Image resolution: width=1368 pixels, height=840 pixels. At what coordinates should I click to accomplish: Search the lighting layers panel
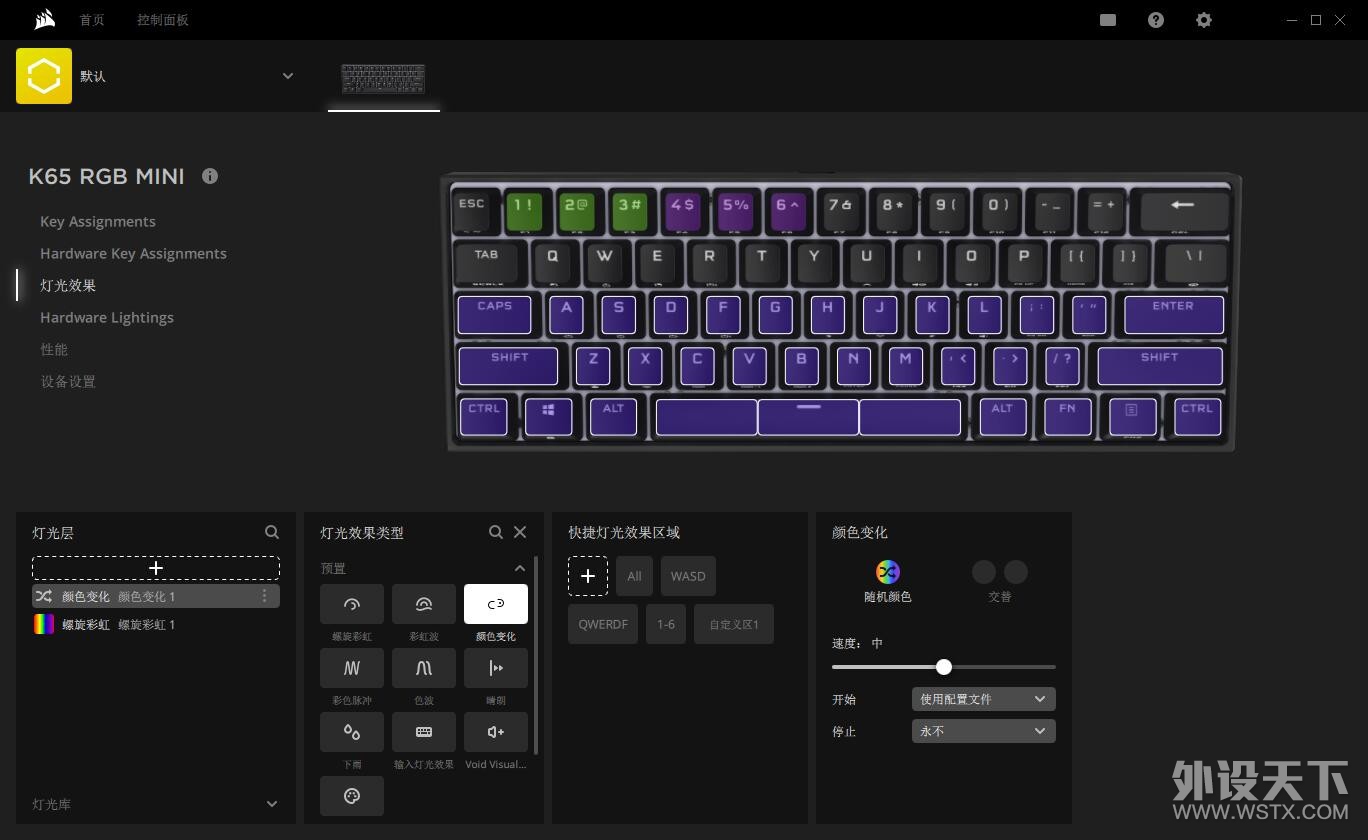272,532
